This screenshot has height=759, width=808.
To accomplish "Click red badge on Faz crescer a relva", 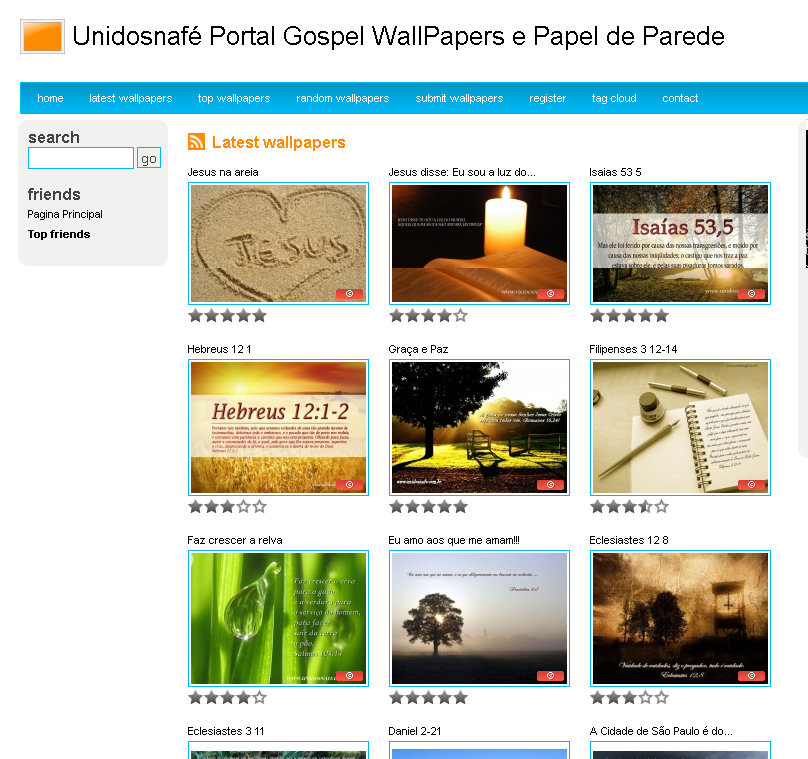I will click(x=349, y=676).
